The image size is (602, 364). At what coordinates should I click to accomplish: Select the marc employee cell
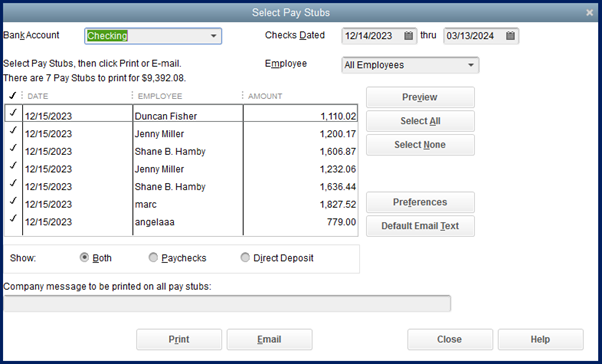[188, 204]
